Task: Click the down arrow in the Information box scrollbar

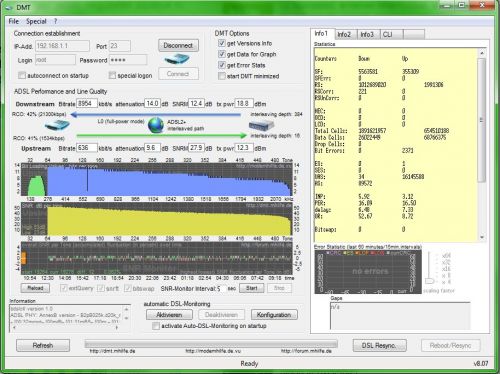Action: click(126, 318)
